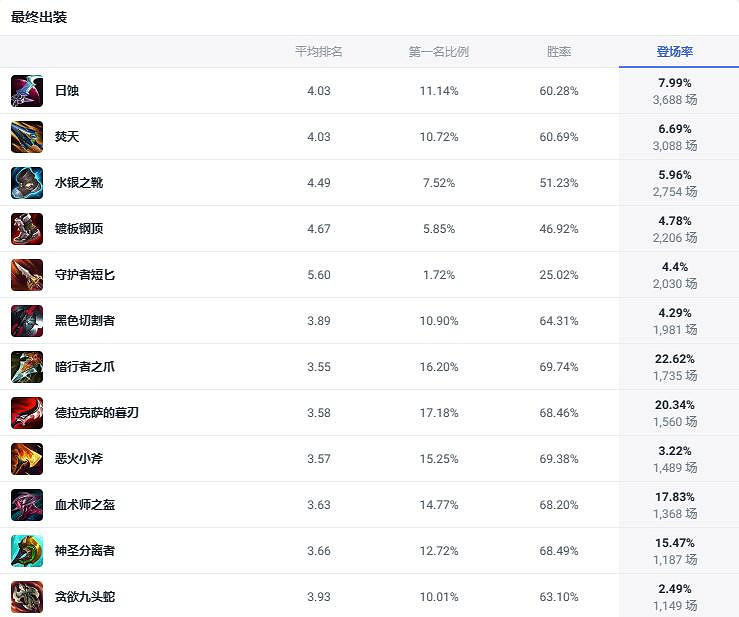Click the 20.34% pick rate value

pyautogui.click(x=674, y=405)
